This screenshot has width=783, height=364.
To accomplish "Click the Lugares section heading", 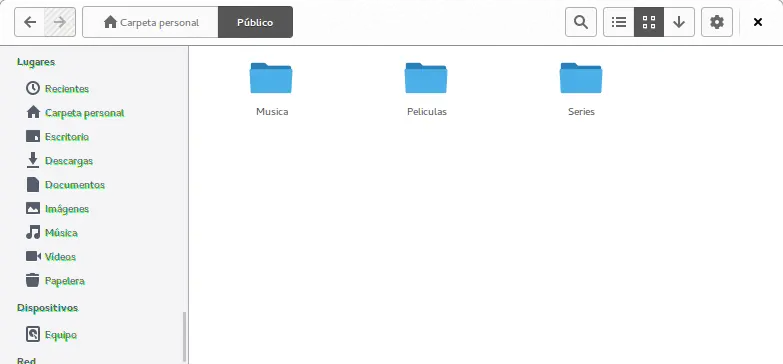I will point(36,62).
